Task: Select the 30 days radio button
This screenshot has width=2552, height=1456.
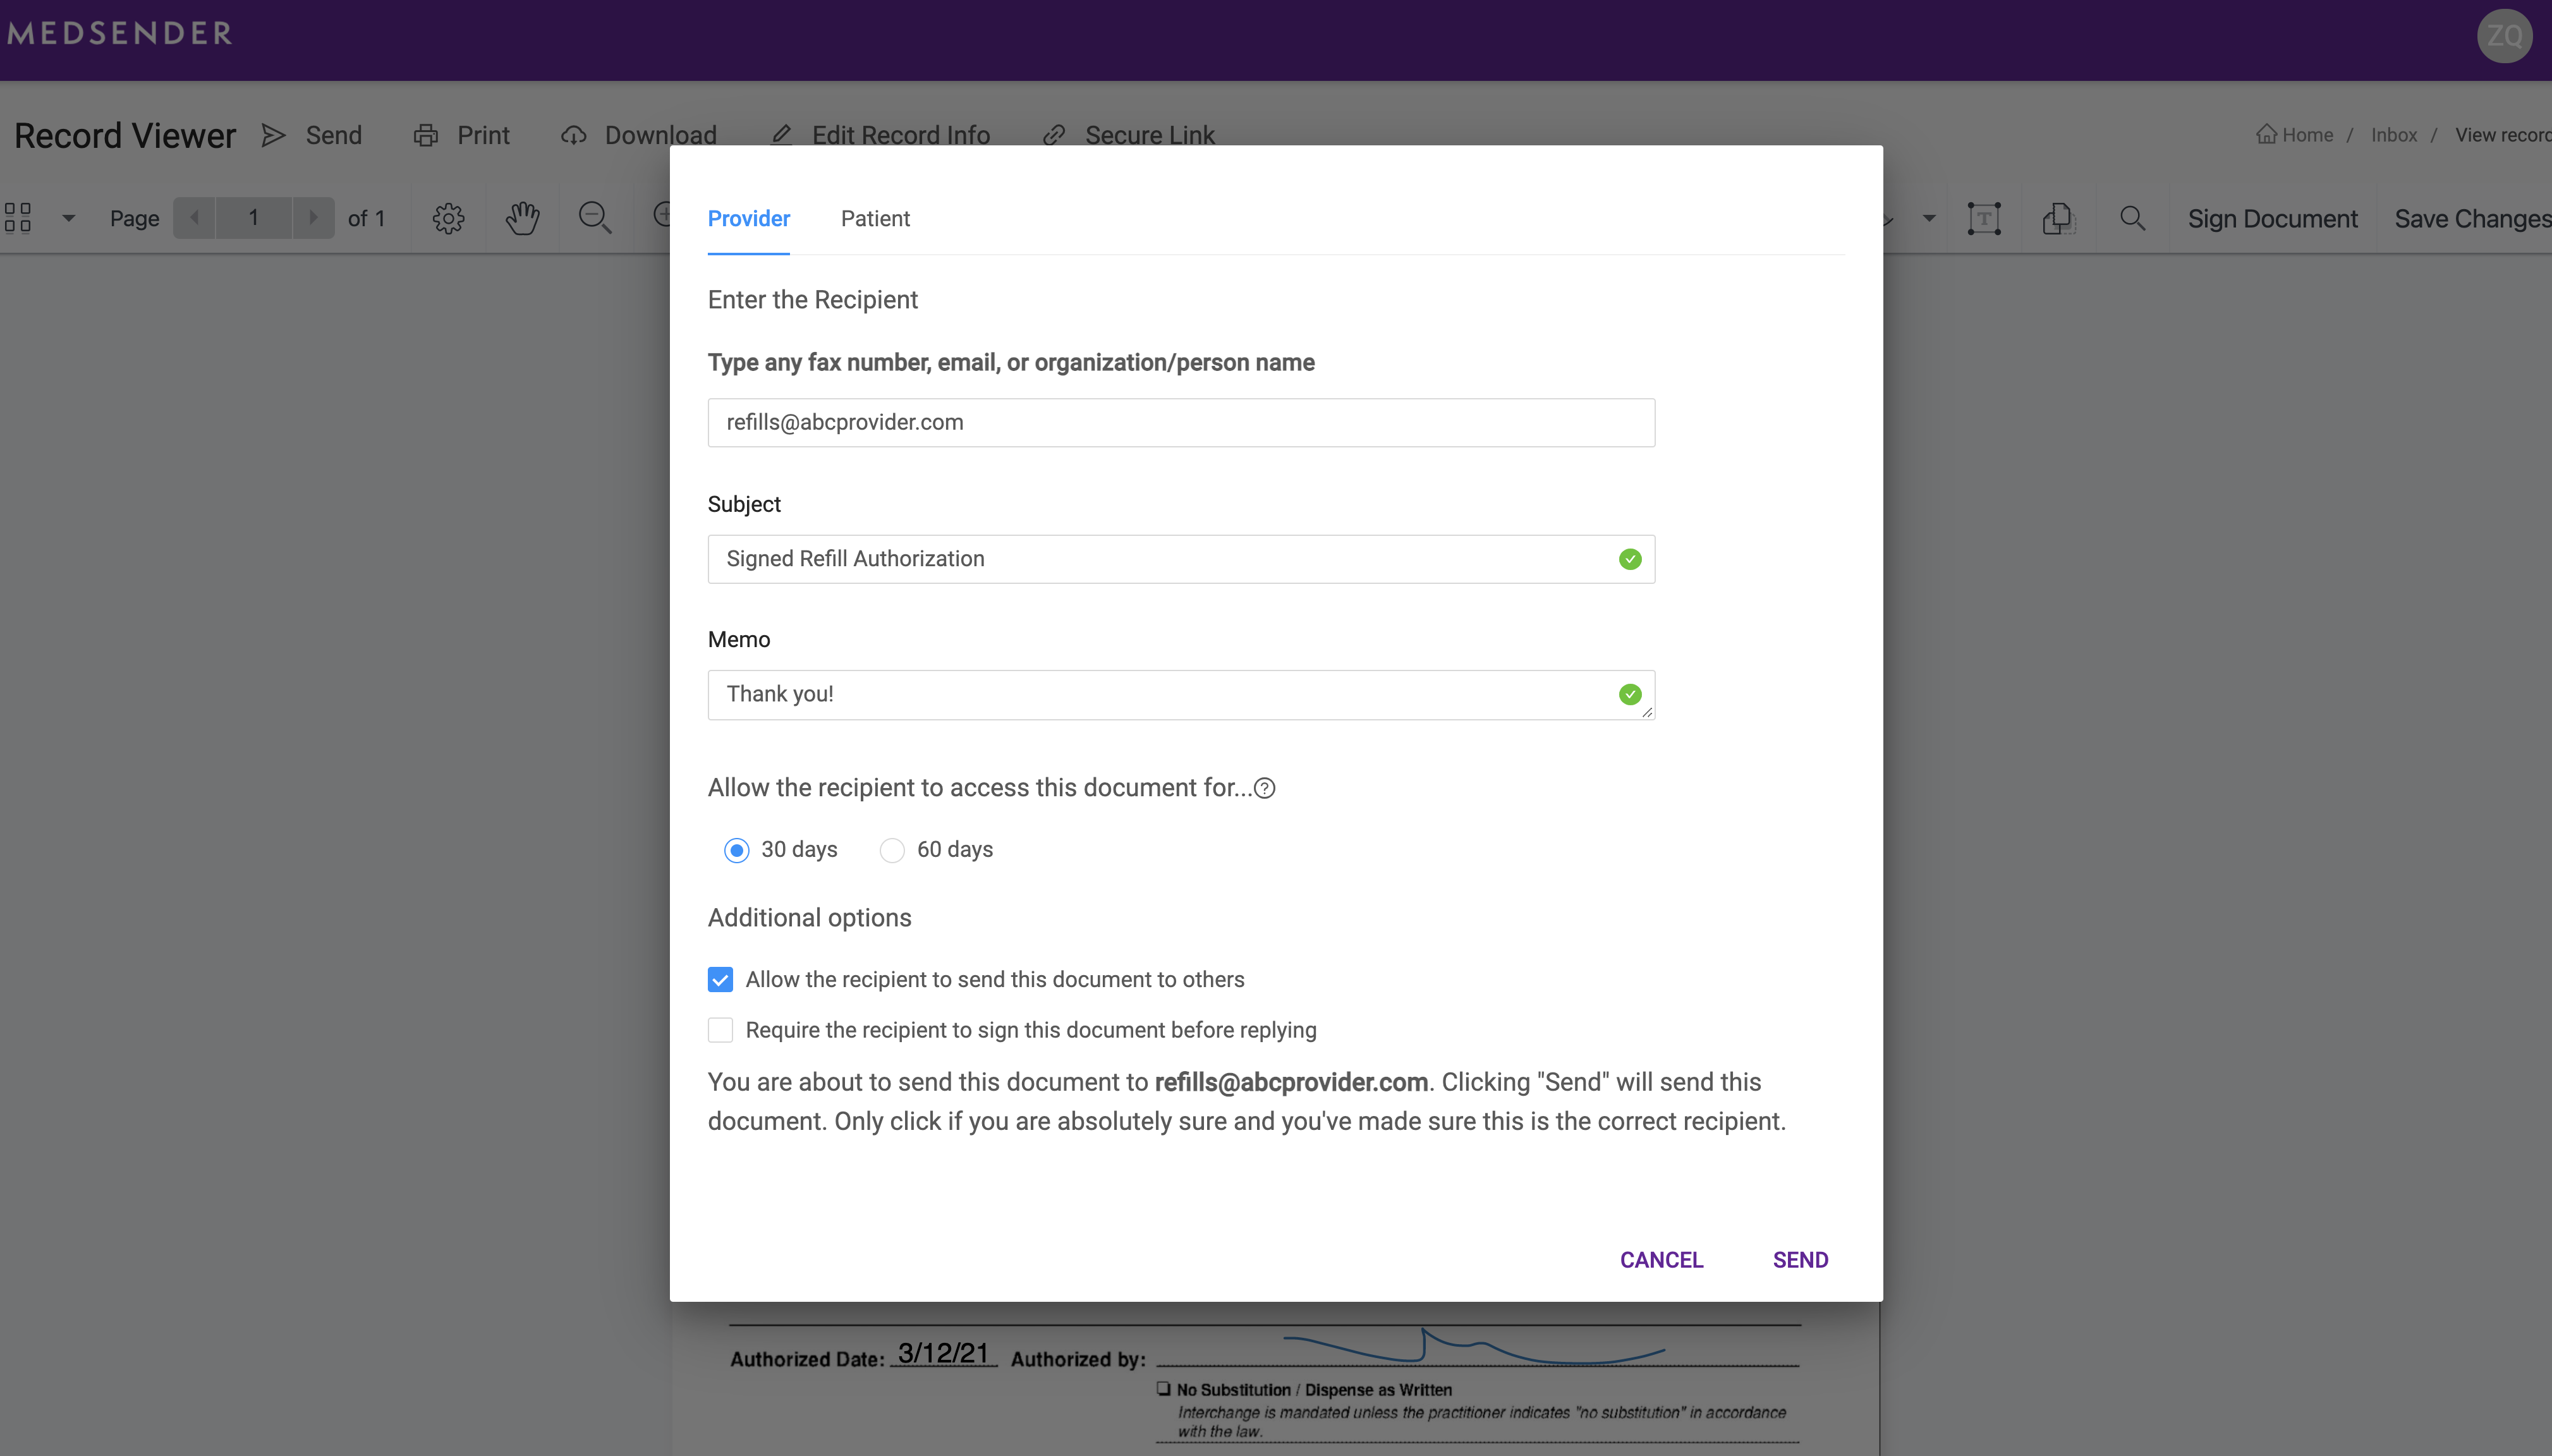Action: coord(734,850)
